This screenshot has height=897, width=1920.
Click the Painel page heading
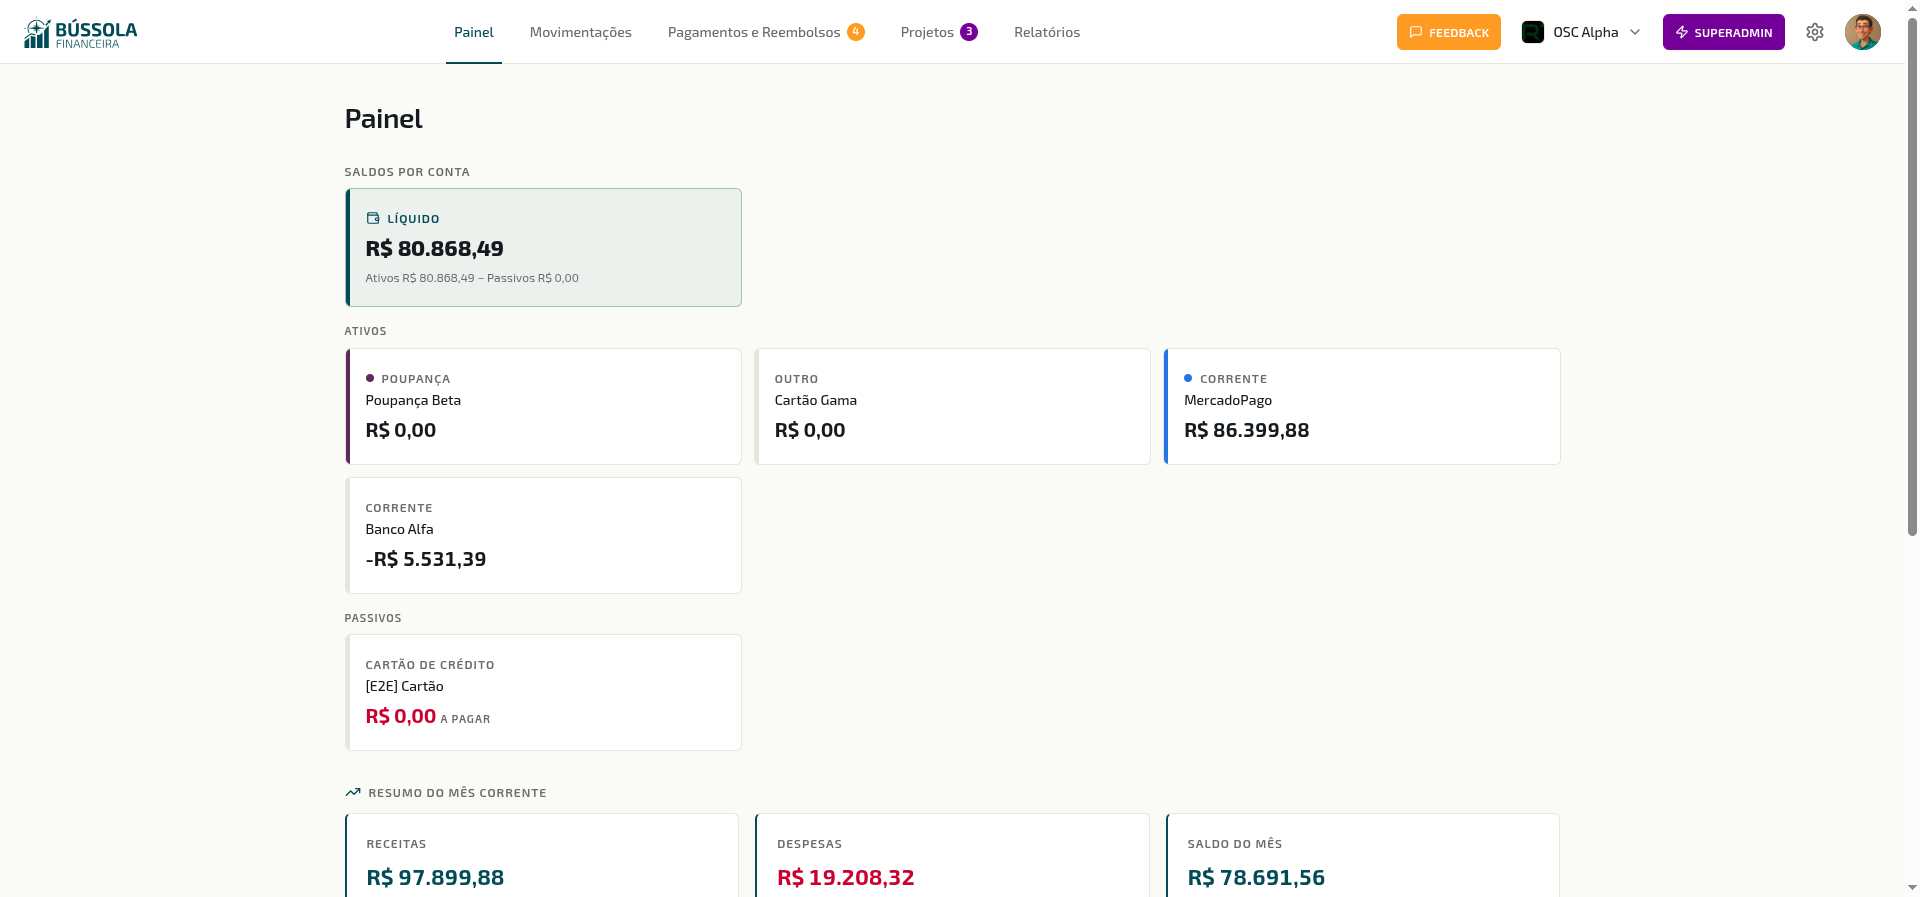pos(384,119)
